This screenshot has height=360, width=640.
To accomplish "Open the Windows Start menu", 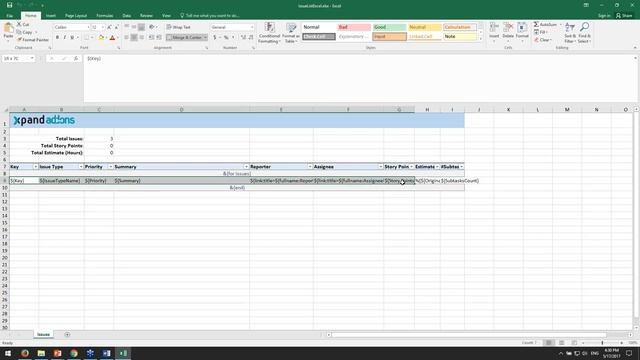I will [x=8, y=353].
